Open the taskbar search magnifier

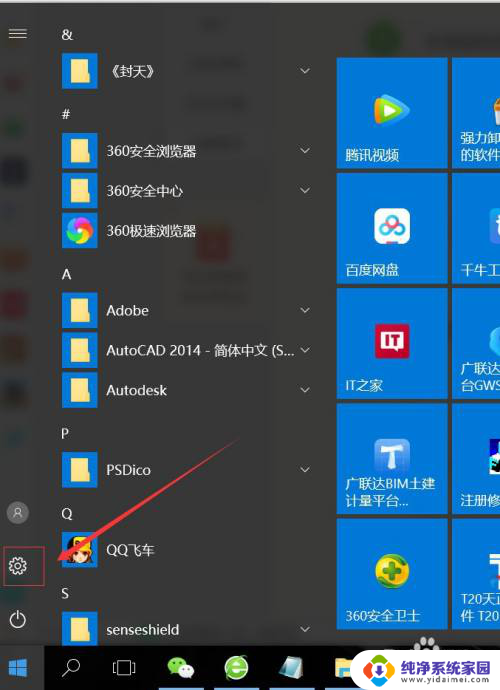tap(70, 668)
